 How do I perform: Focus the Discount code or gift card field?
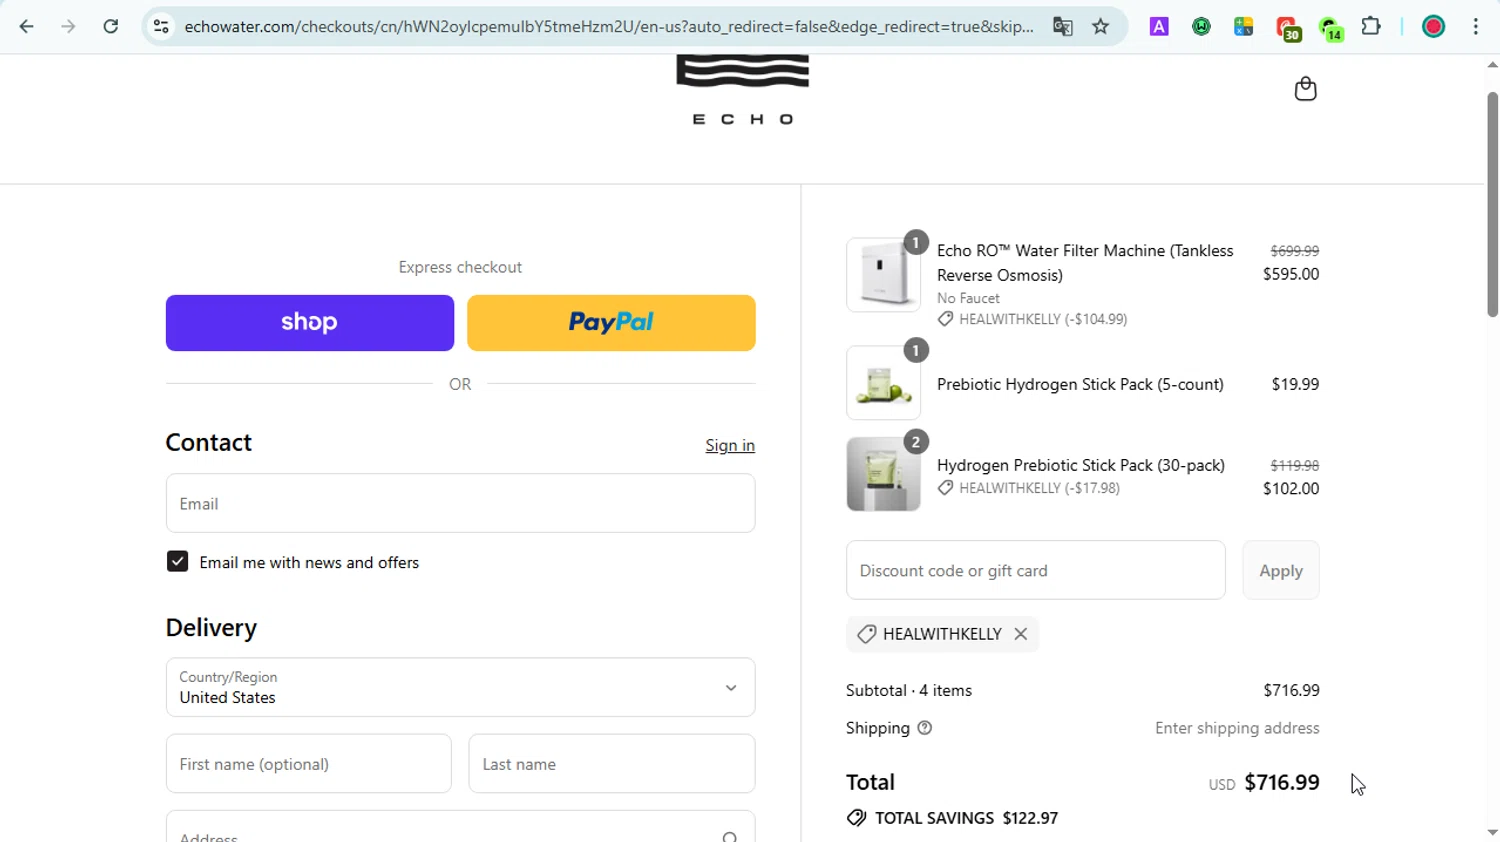click(x=1035, y=571)
